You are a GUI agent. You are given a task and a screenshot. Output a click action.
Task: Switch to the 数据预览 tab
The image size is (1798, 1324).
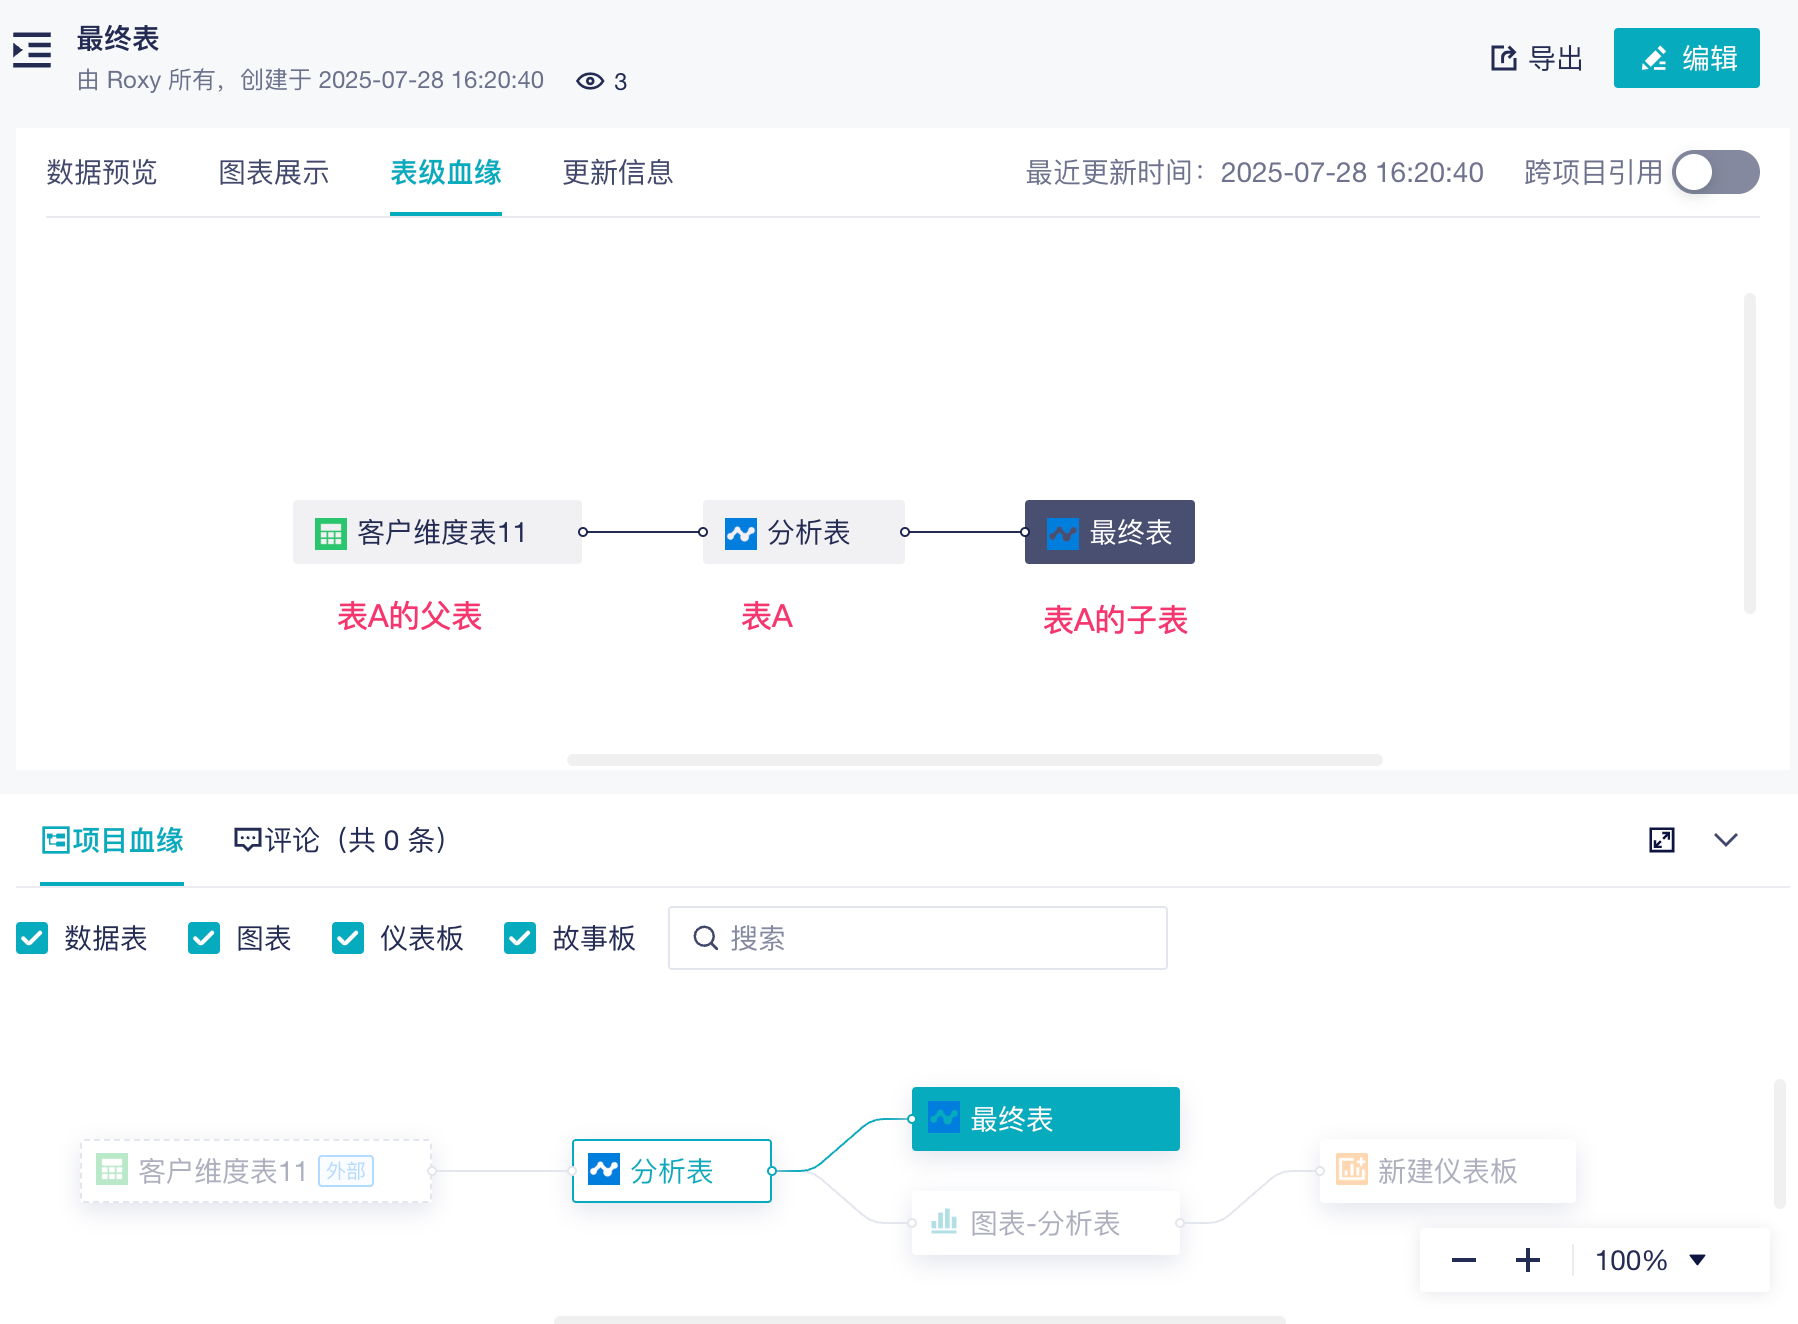coord(102,172)
